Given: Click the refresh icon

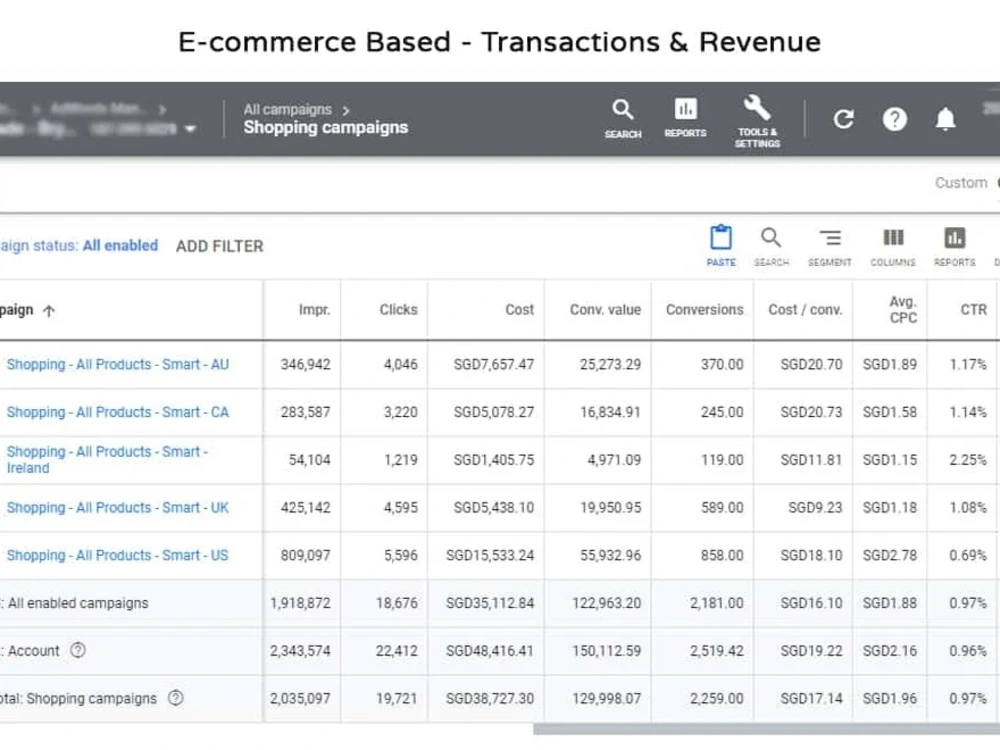Looking at the screenshot, I should click(843, 119).
